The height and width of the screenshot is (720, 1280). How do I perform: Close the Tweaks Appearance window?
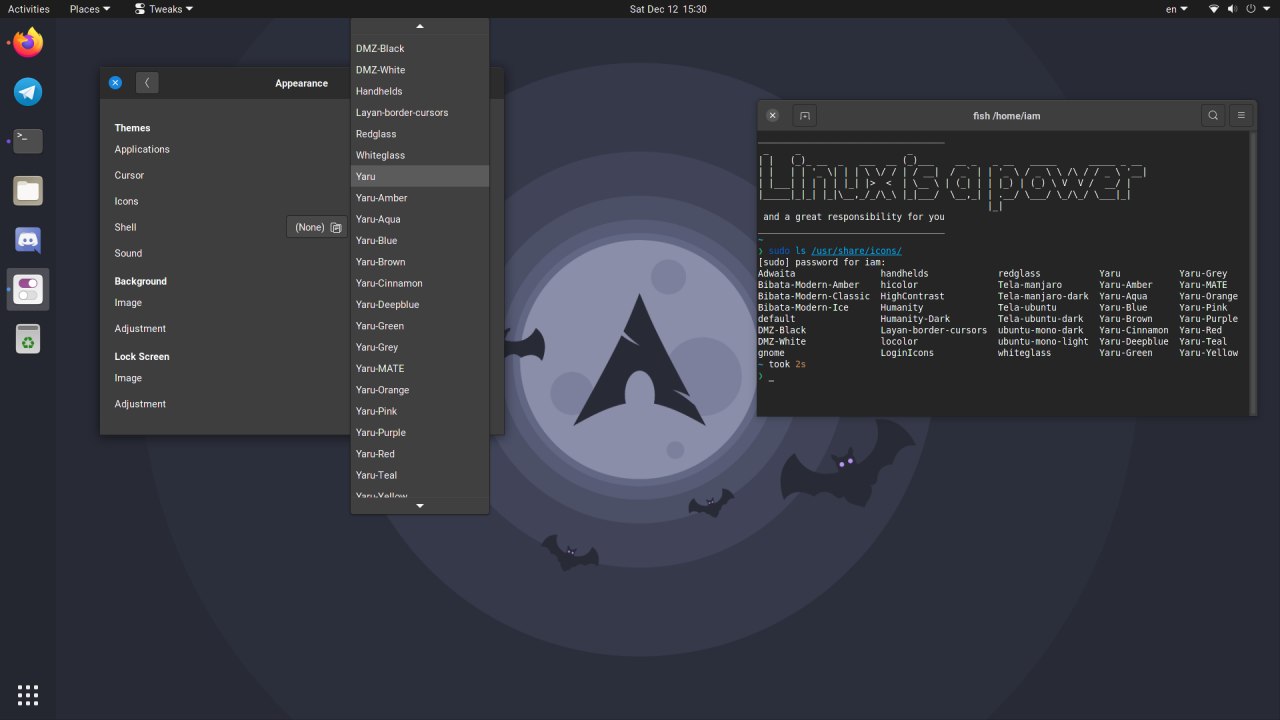point(115,83)
